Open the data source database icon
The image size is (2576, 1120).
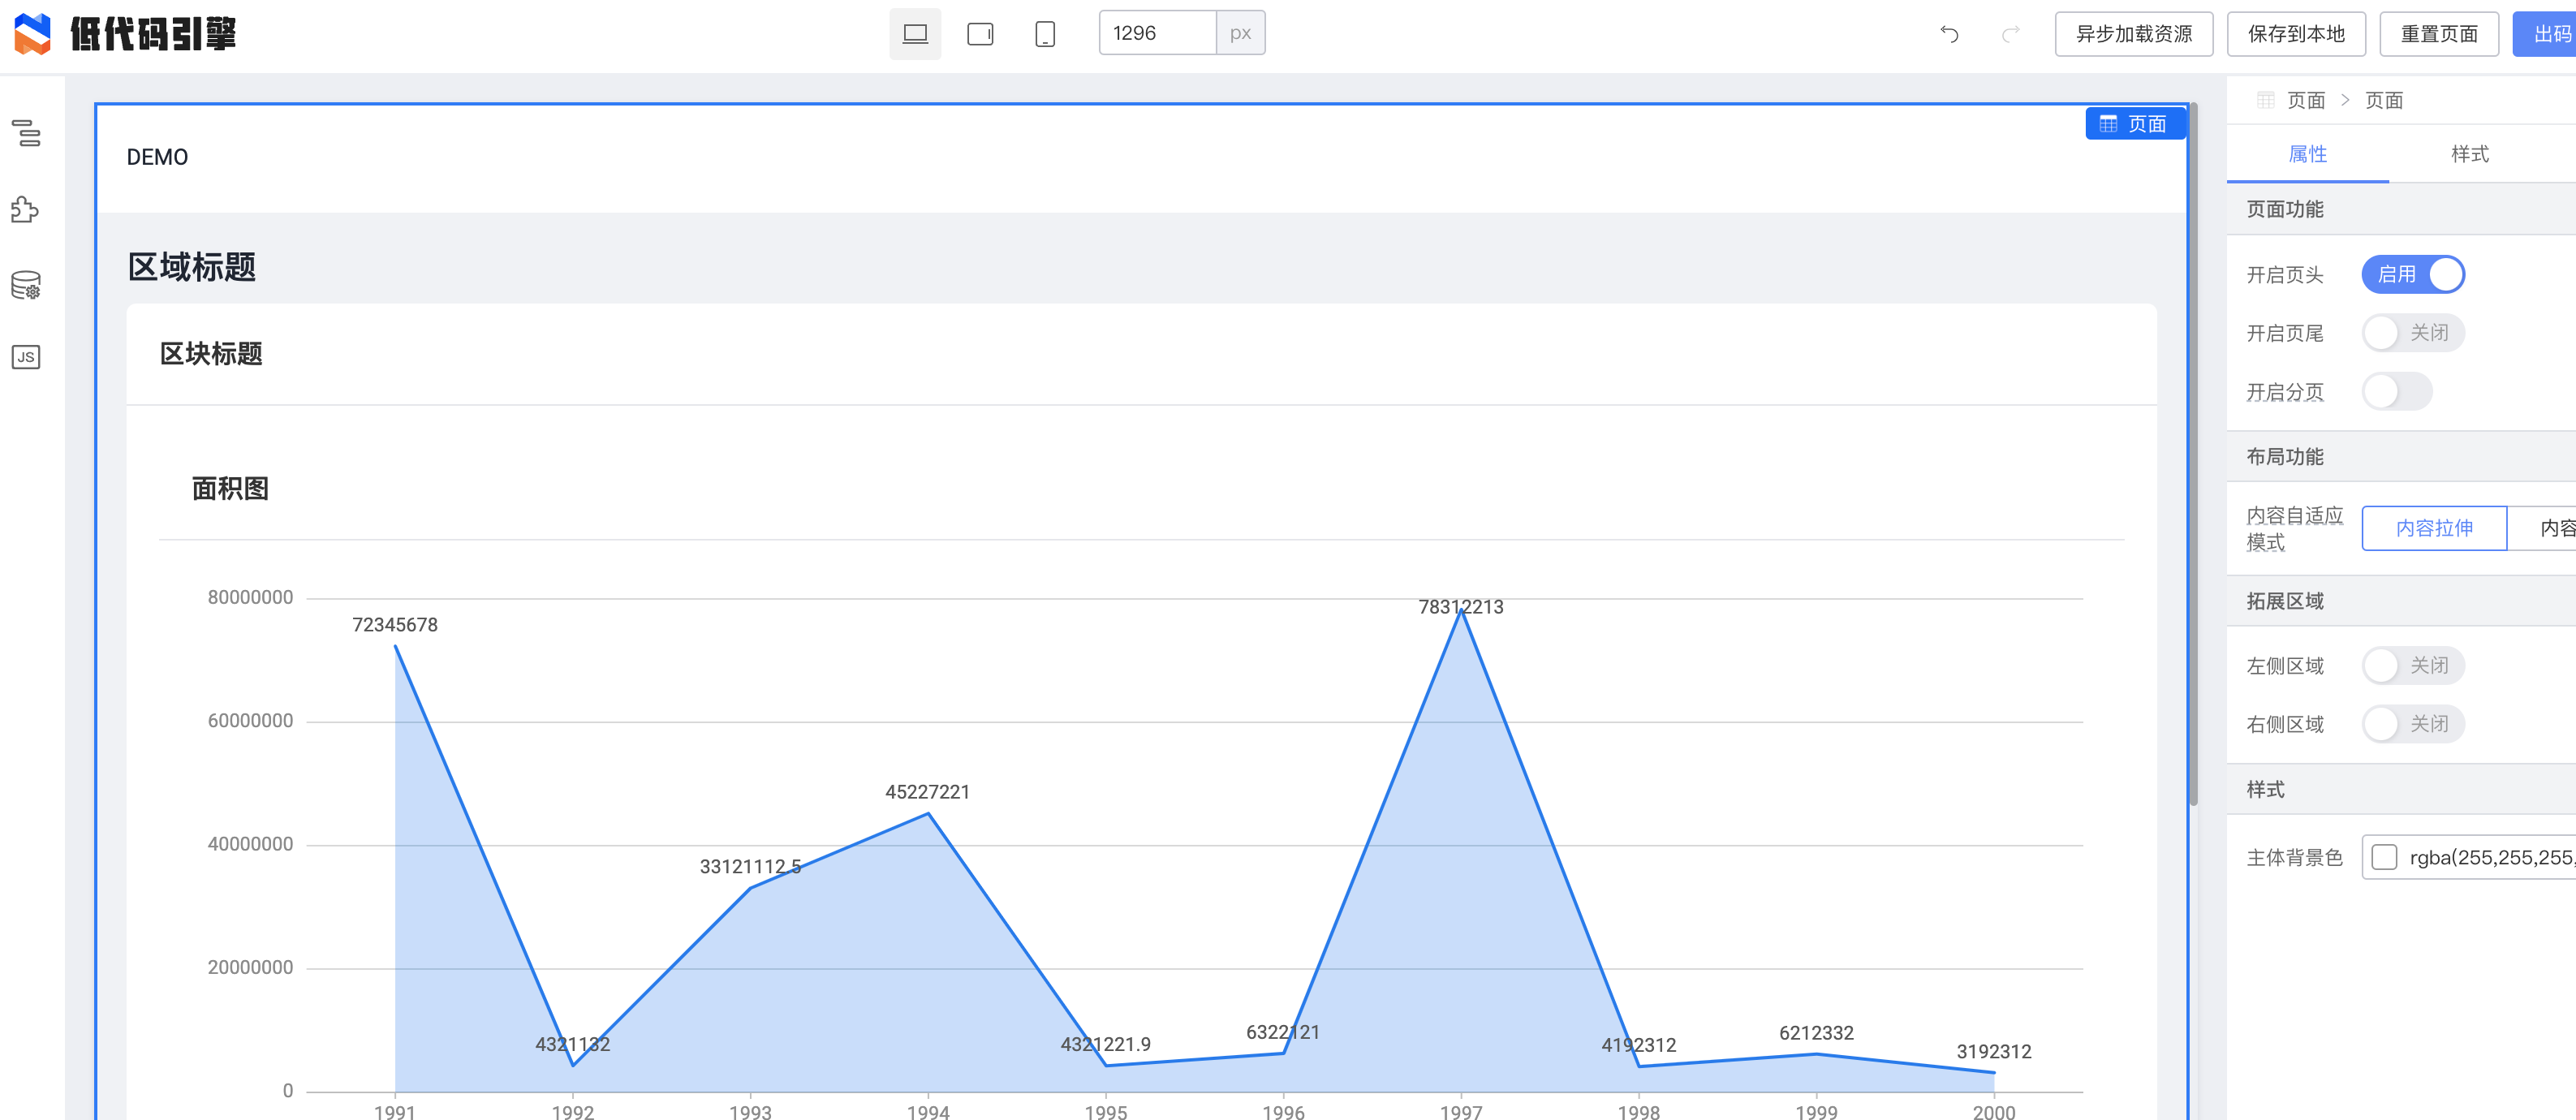point(26,286)
